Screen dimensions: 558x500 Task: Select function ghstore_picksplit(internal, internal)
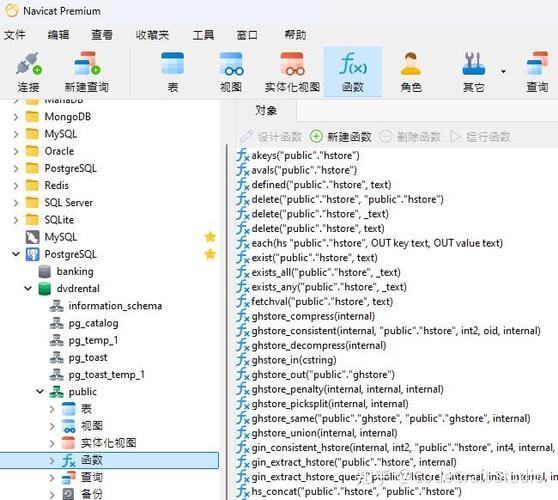point(330,404)
